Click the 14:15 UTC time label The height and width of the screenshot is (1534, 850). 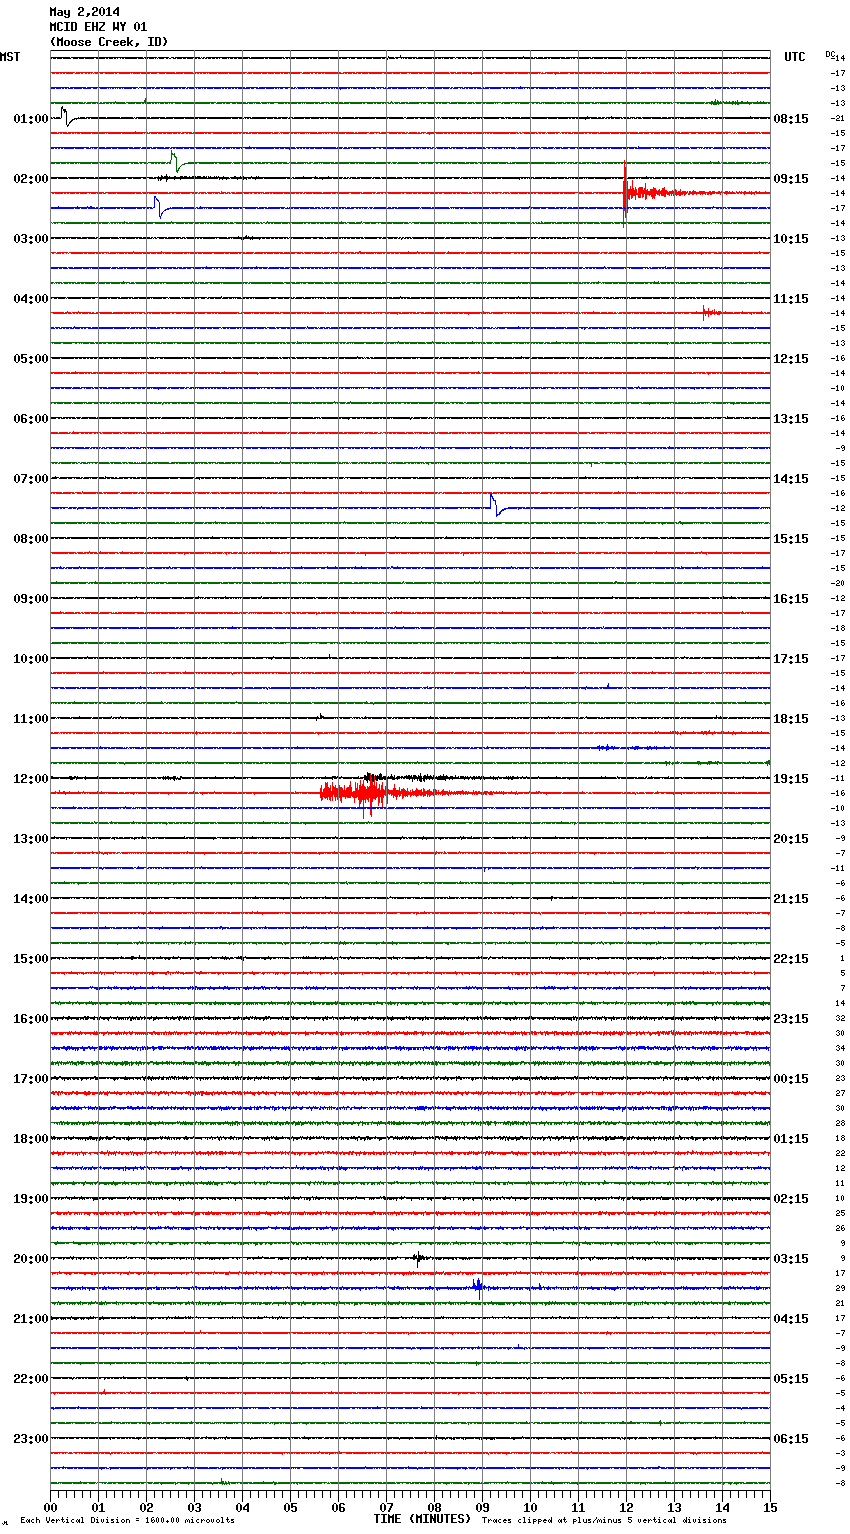(791, 478)
